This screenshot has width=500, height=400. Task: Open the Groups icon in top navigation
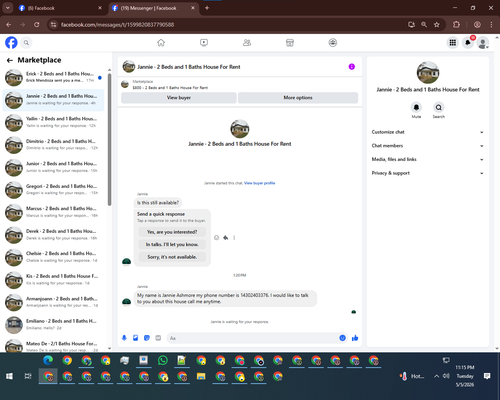click(333, 43)
